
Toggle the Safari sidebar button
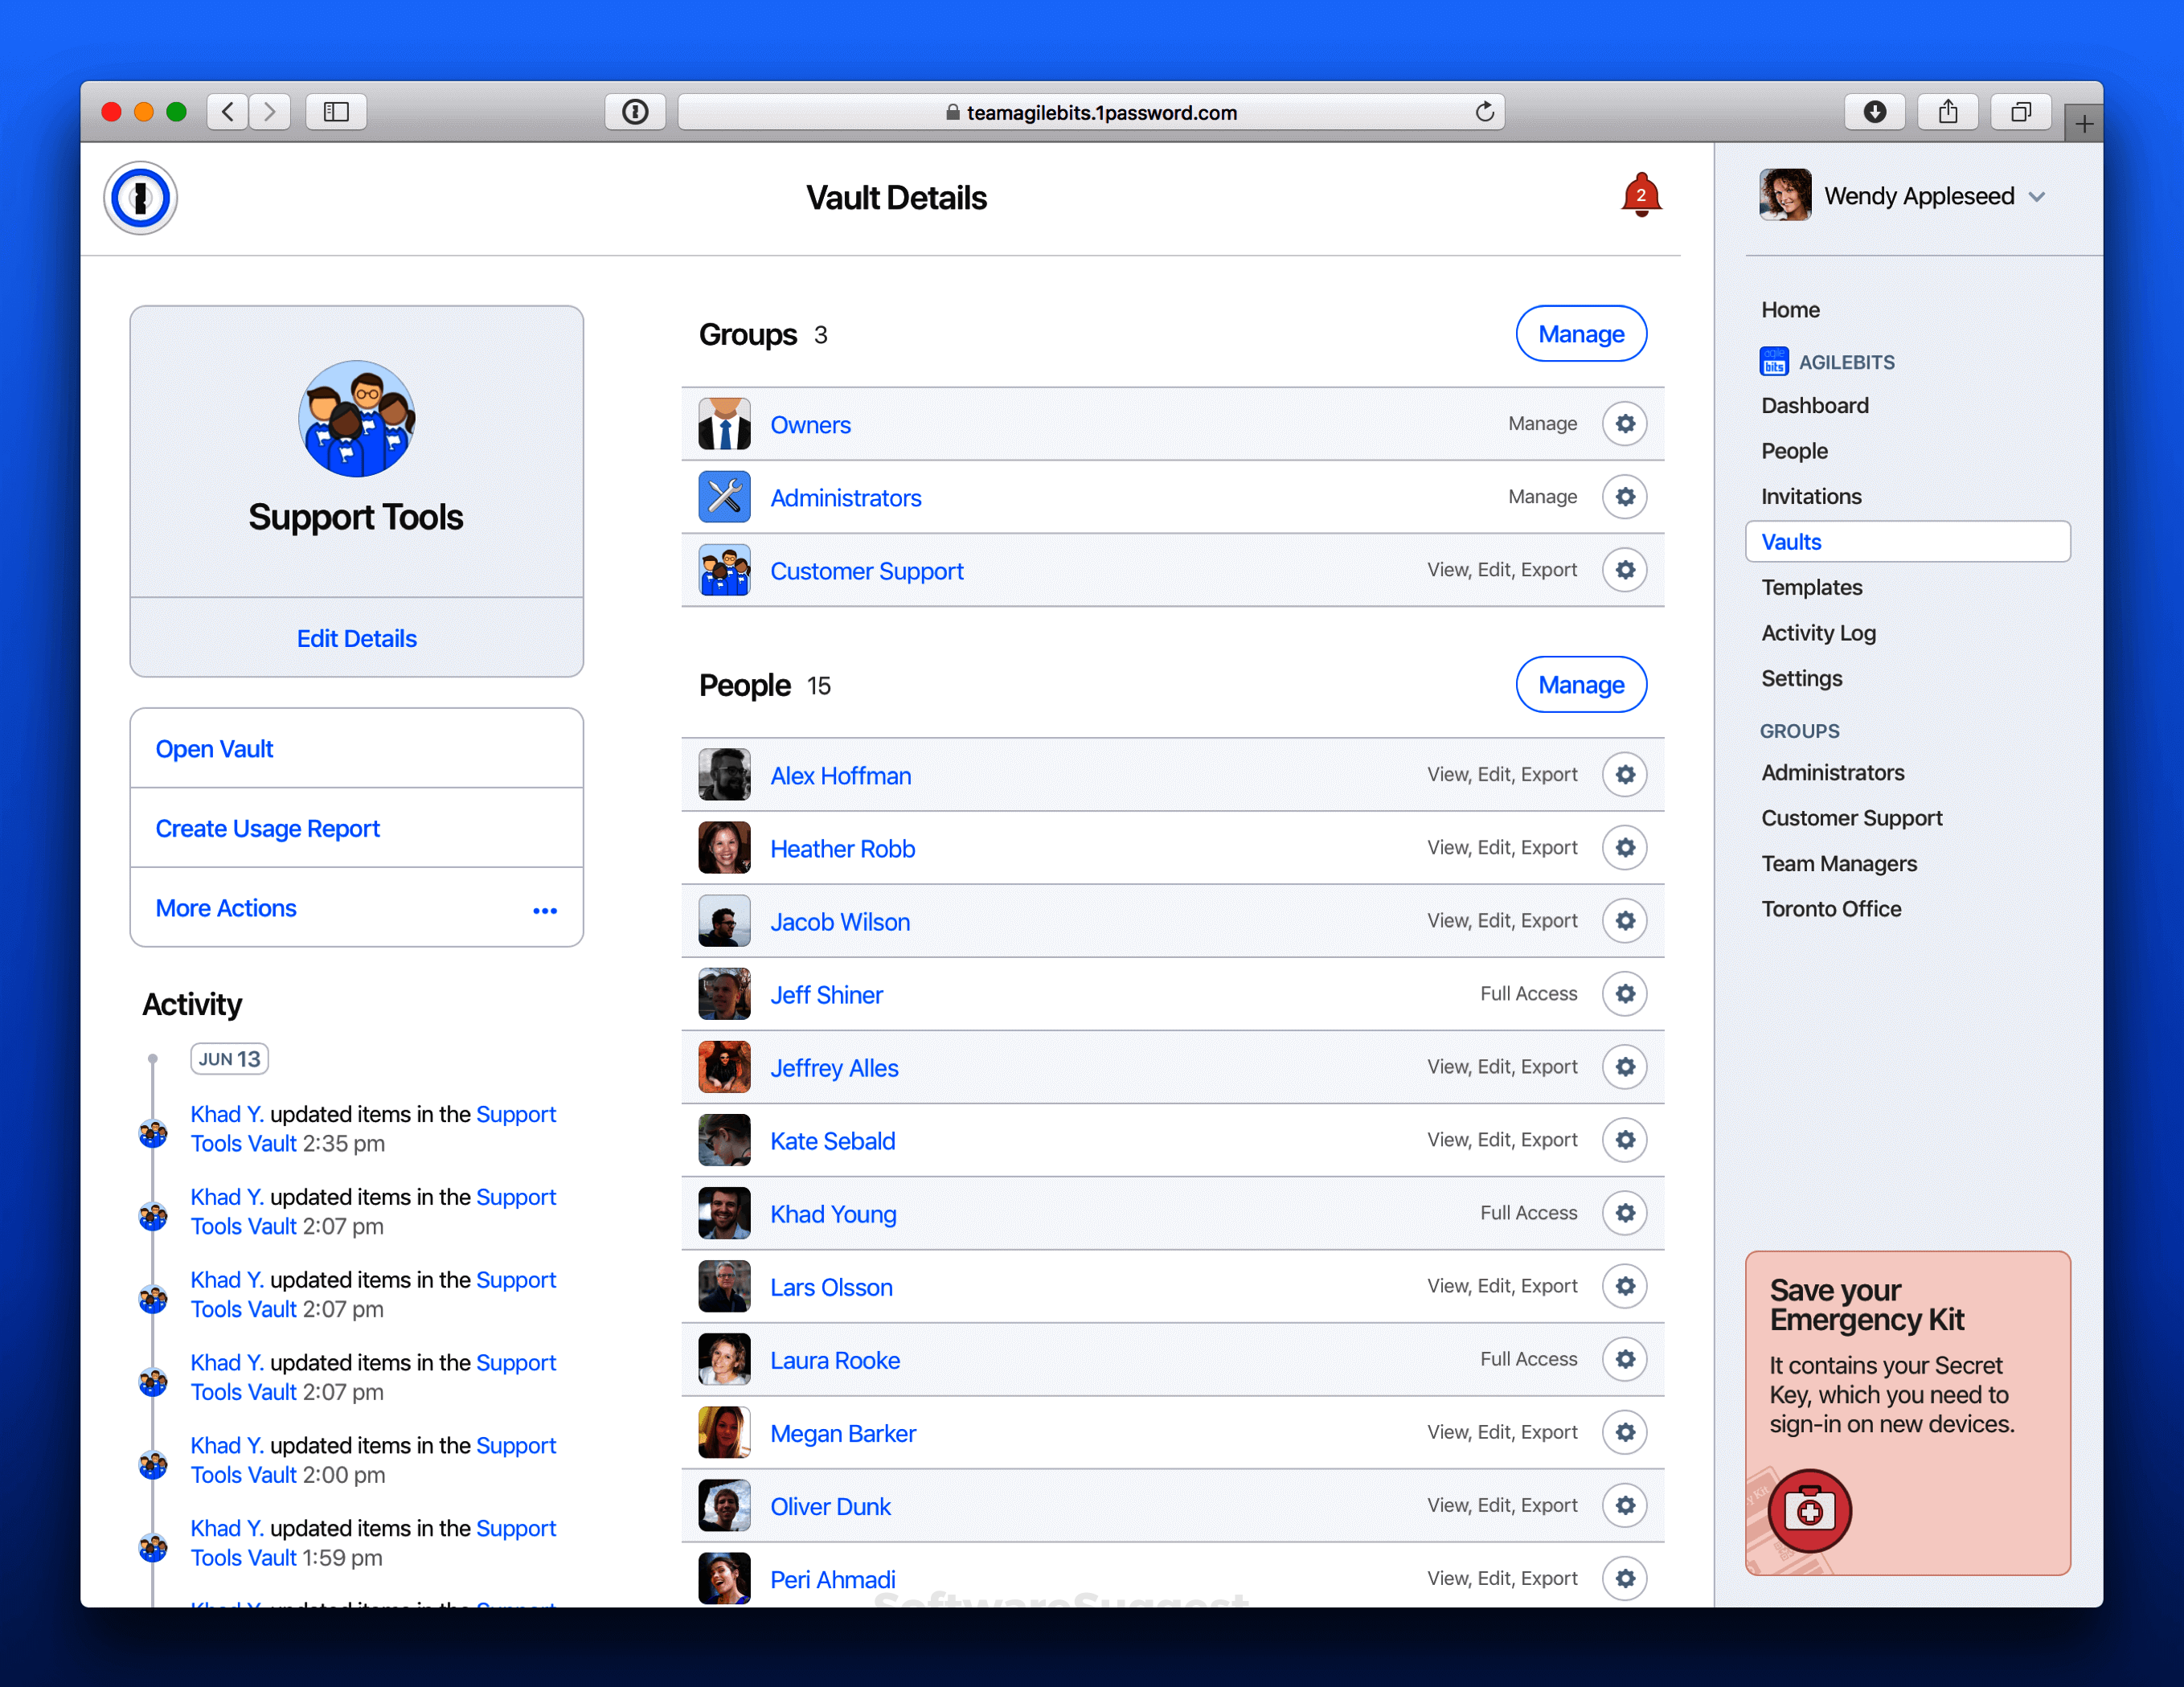(x=336, y=112)
